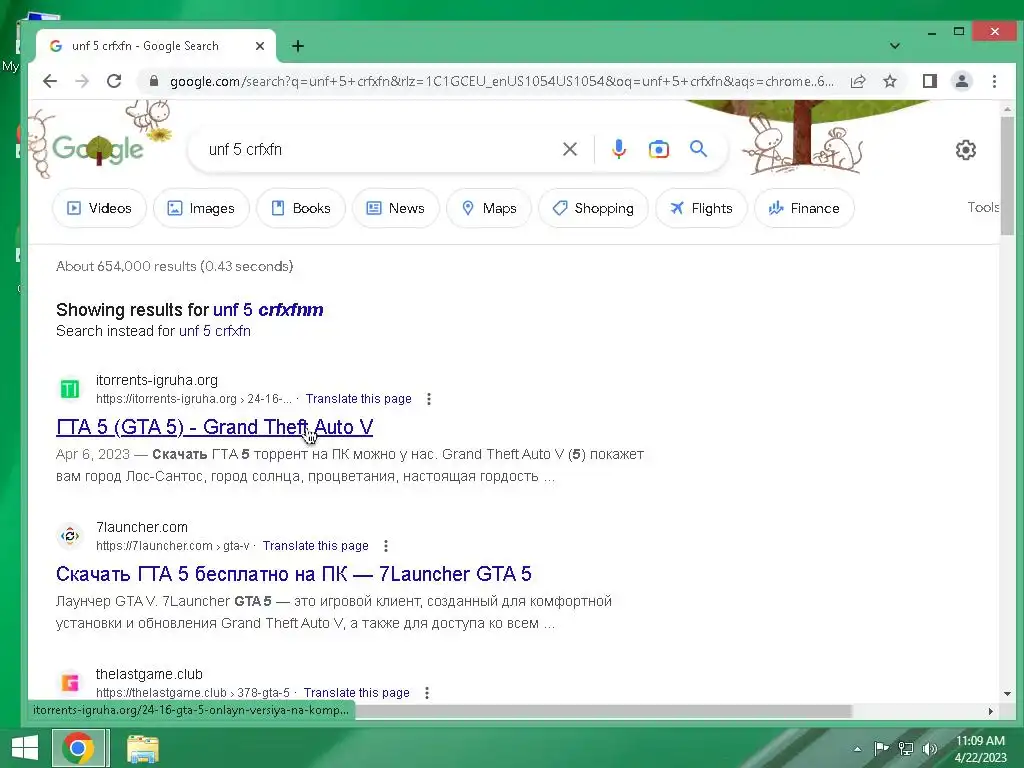The image size is (1024, 768).
Task: Close the Google Search tab
Action: (x=260, y=46)
